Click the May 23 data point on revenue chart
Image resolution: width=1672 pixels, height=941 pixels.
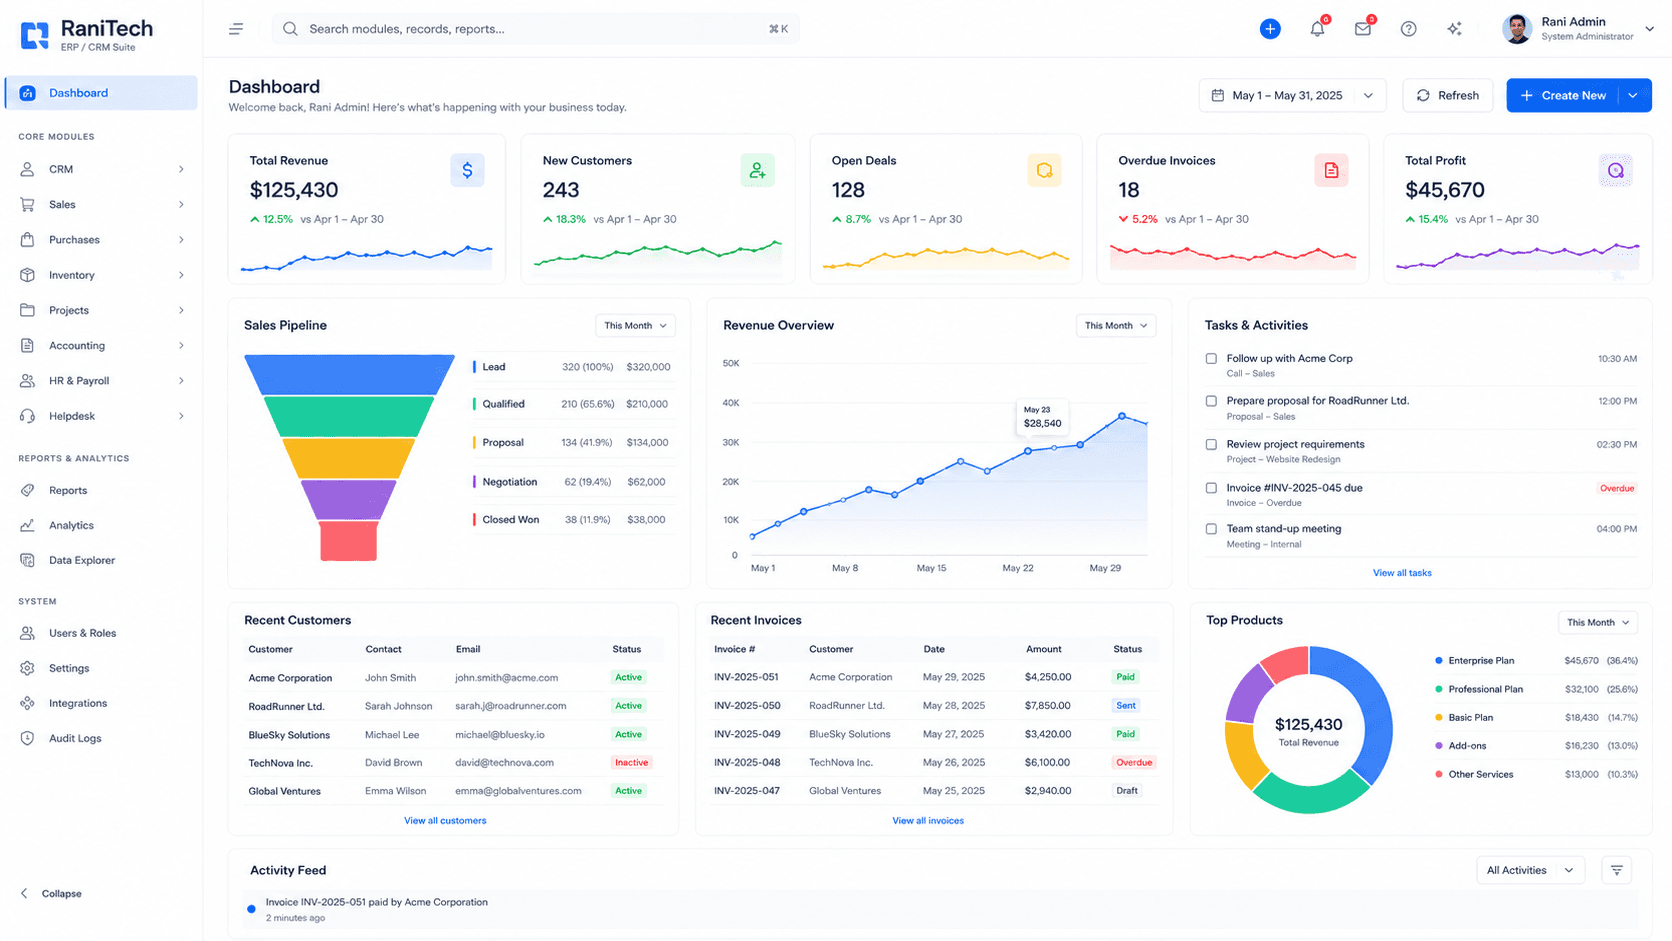click(1028, 451)
